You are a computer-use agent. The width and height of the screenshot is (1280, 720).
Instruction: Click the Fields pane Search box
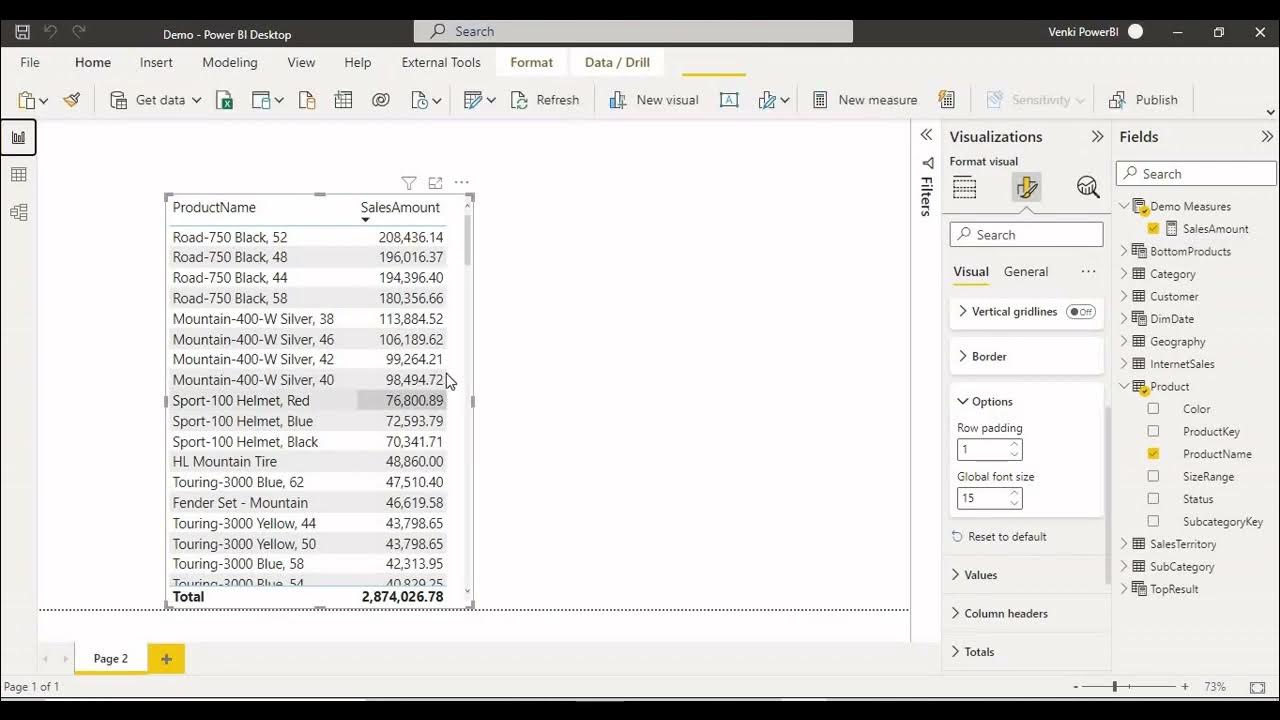pyautogui.click(x=1196, y=174)
